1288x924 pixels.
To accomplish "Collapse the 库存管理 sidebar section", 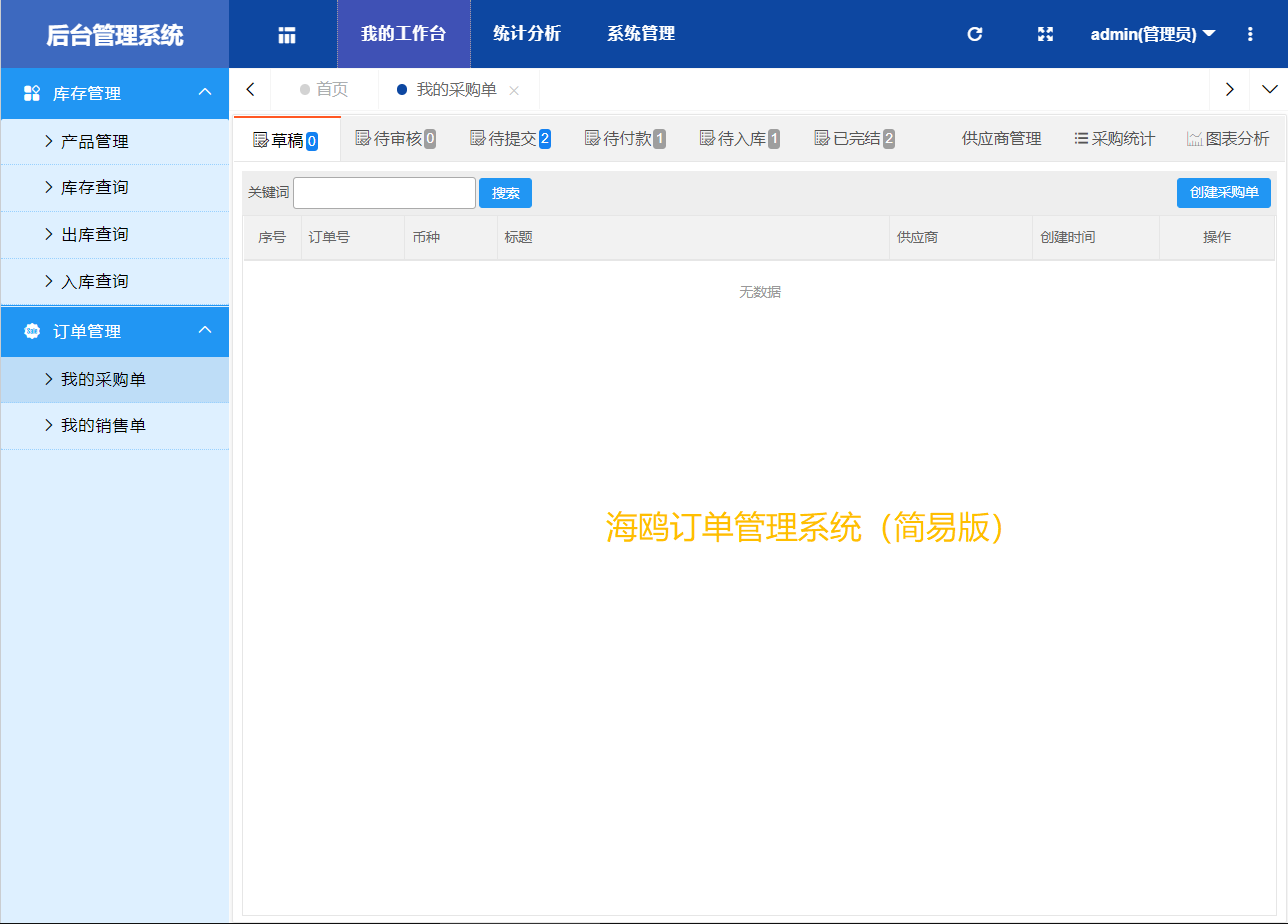I will 205,92.
